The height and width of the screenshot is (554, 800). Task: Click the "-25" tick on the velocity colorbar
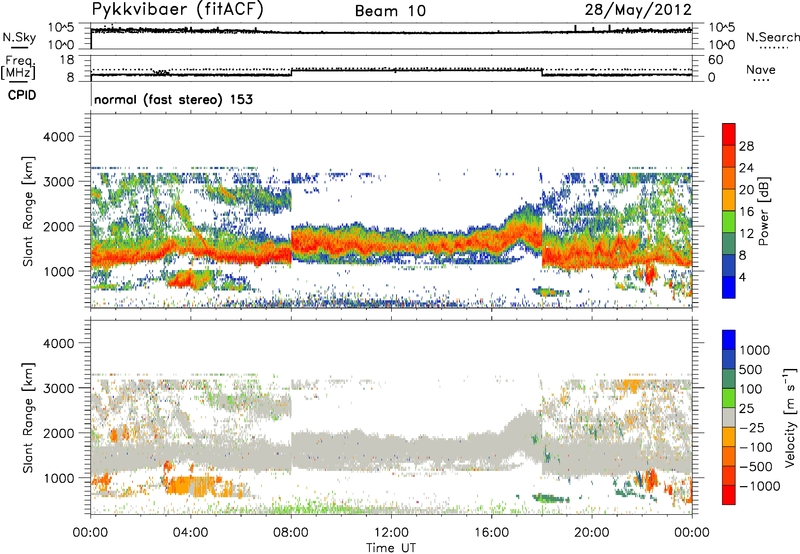coord(752,427)
